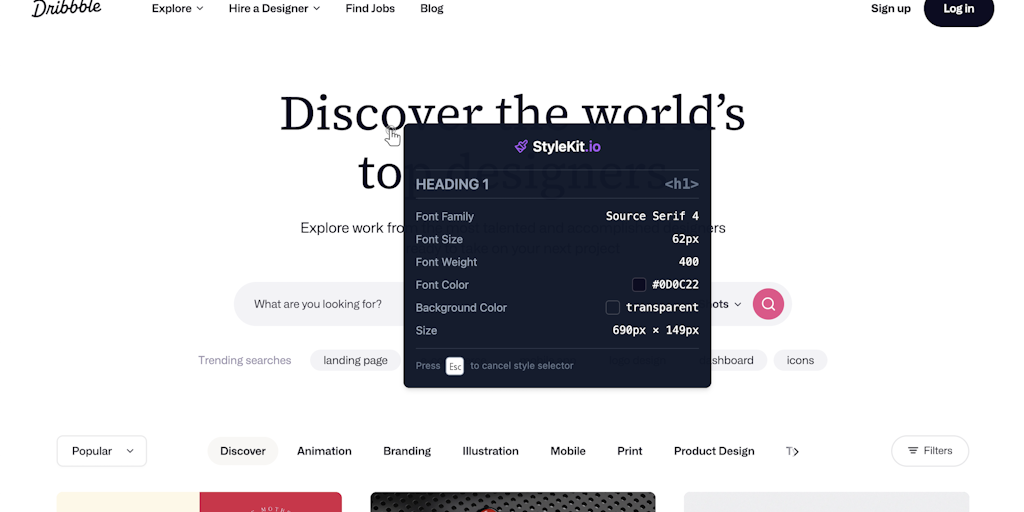Select the Animation category tab
1024x512 pixels.
(x=325, y=451)
